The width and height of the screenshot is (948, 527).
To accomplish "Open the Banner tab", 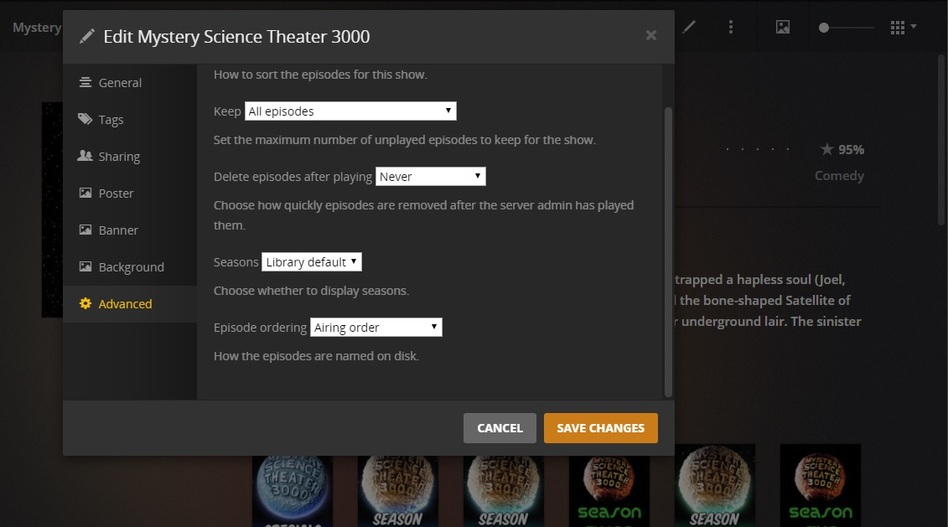I will click(130, 230).
